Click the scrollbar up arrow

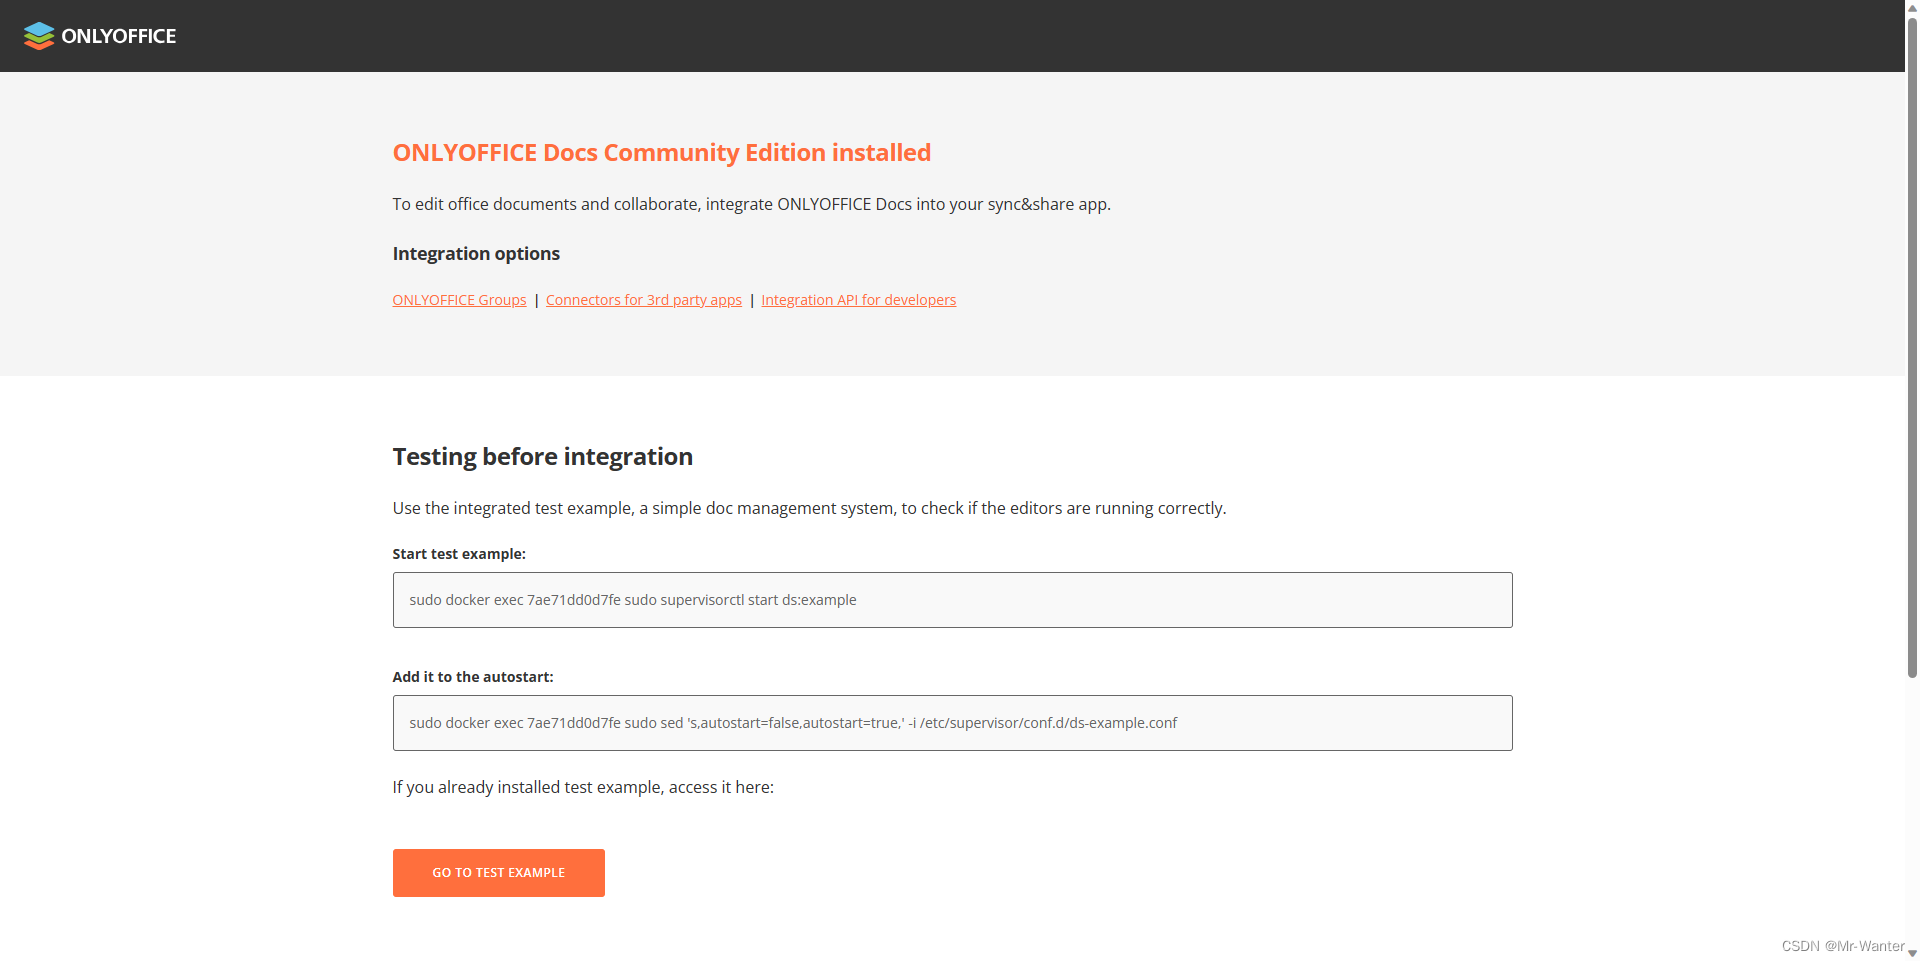[1913, 6]
